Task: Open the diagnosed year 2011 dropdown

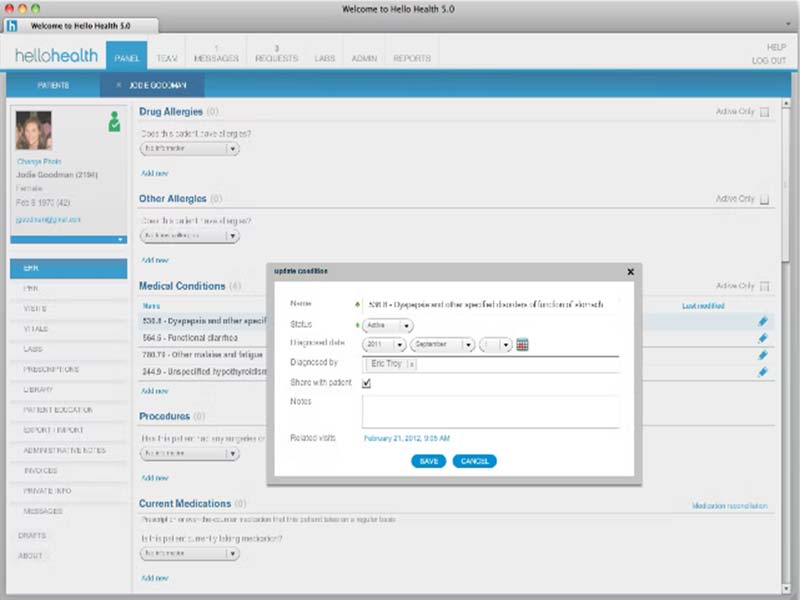Action: 384,345
